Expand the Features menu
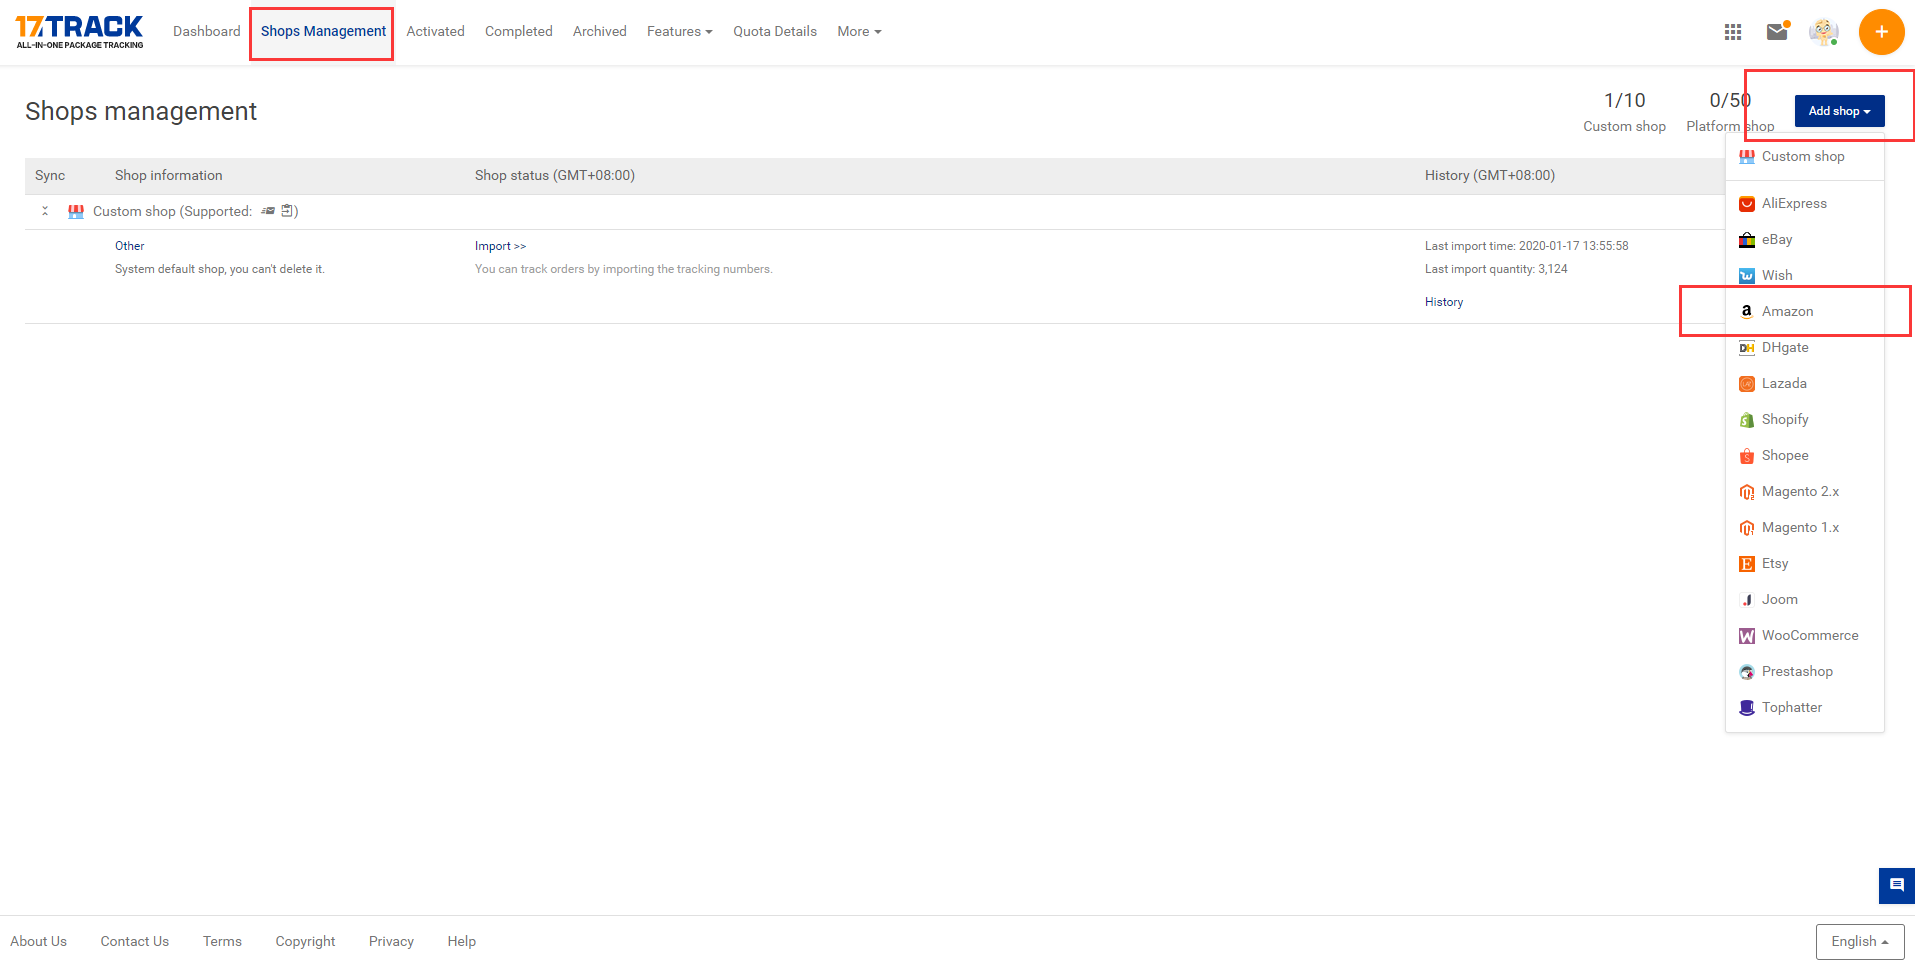The height and width of the screenshot is (967, 1915). 679,32
